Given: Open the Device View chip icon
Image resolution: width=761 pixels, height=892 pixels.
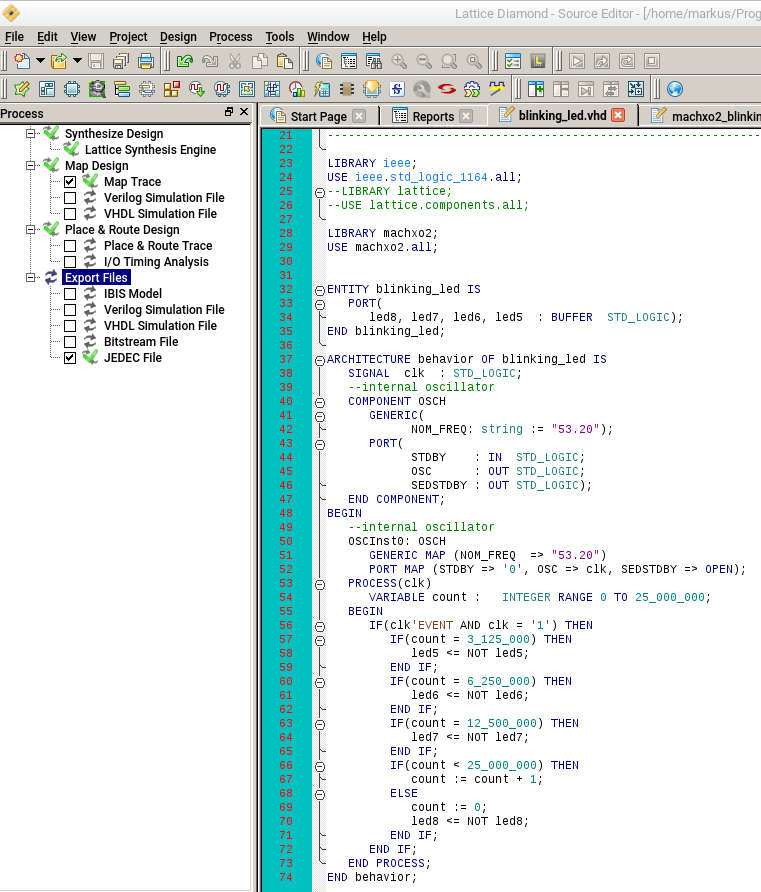Looking at the screenshot, I should pyautogui.click(x=72, y=89).
